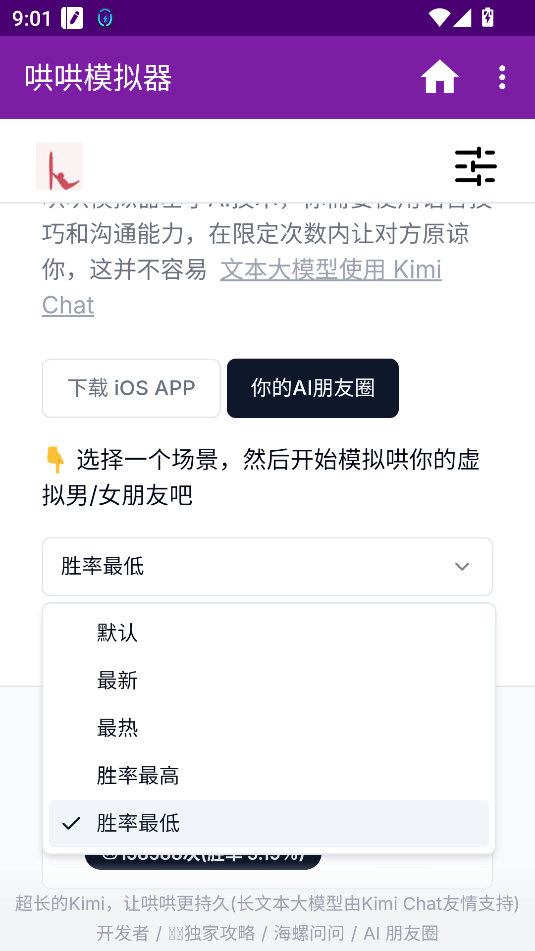Tap the red Kimi logo image

point(59,166)
